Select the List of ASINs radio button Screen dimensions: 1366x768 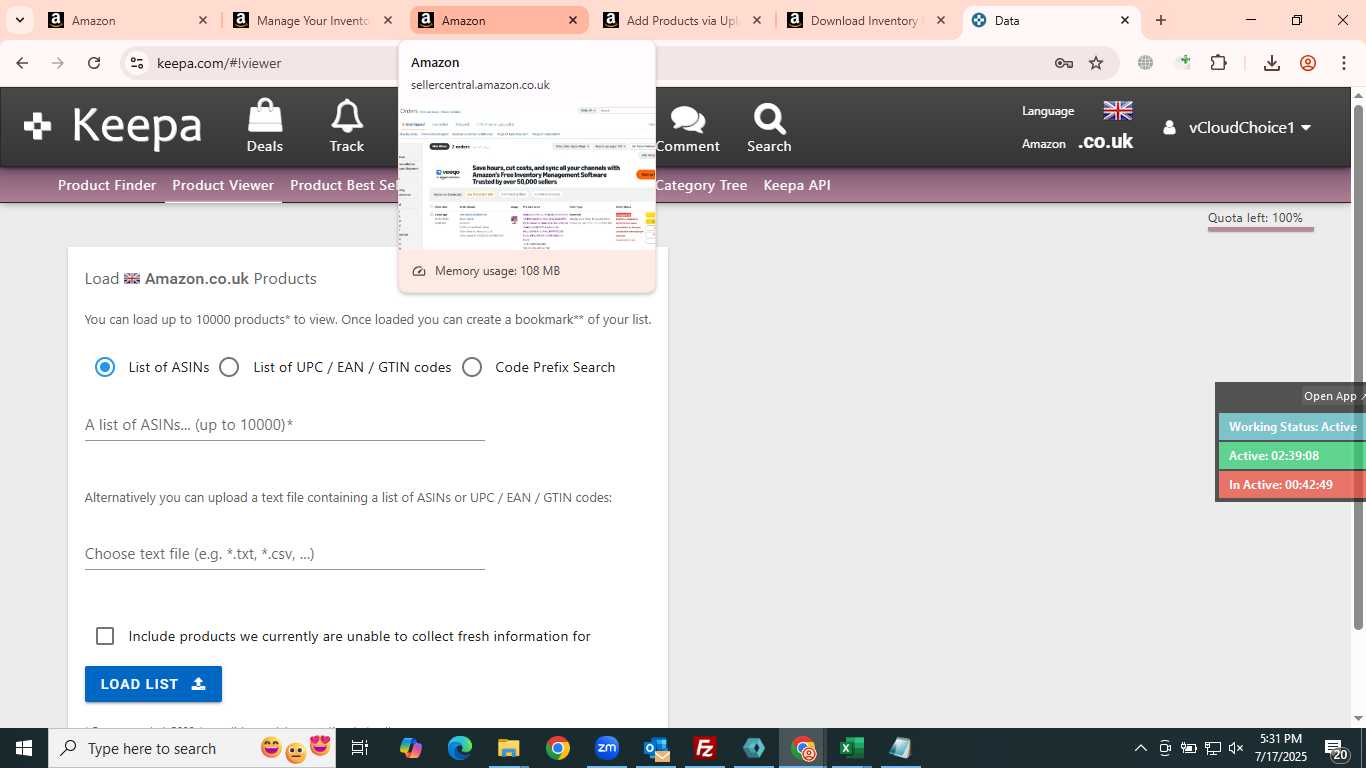(105, 367)
